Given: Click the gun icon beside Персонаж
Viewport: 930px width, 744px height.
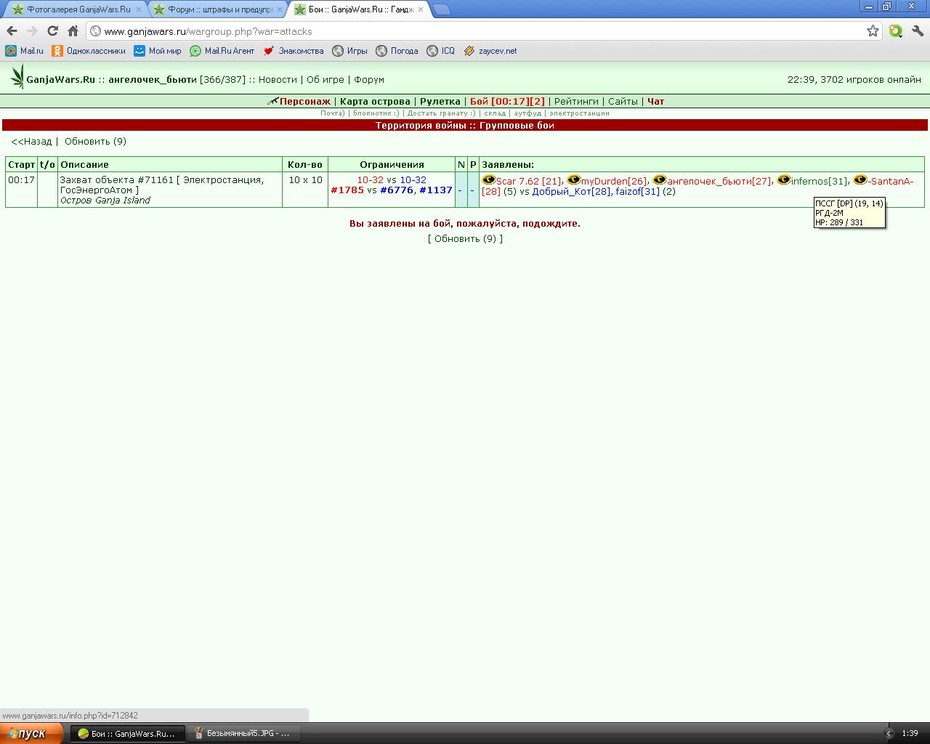Looking at the screenshot, I should (272, 101).
